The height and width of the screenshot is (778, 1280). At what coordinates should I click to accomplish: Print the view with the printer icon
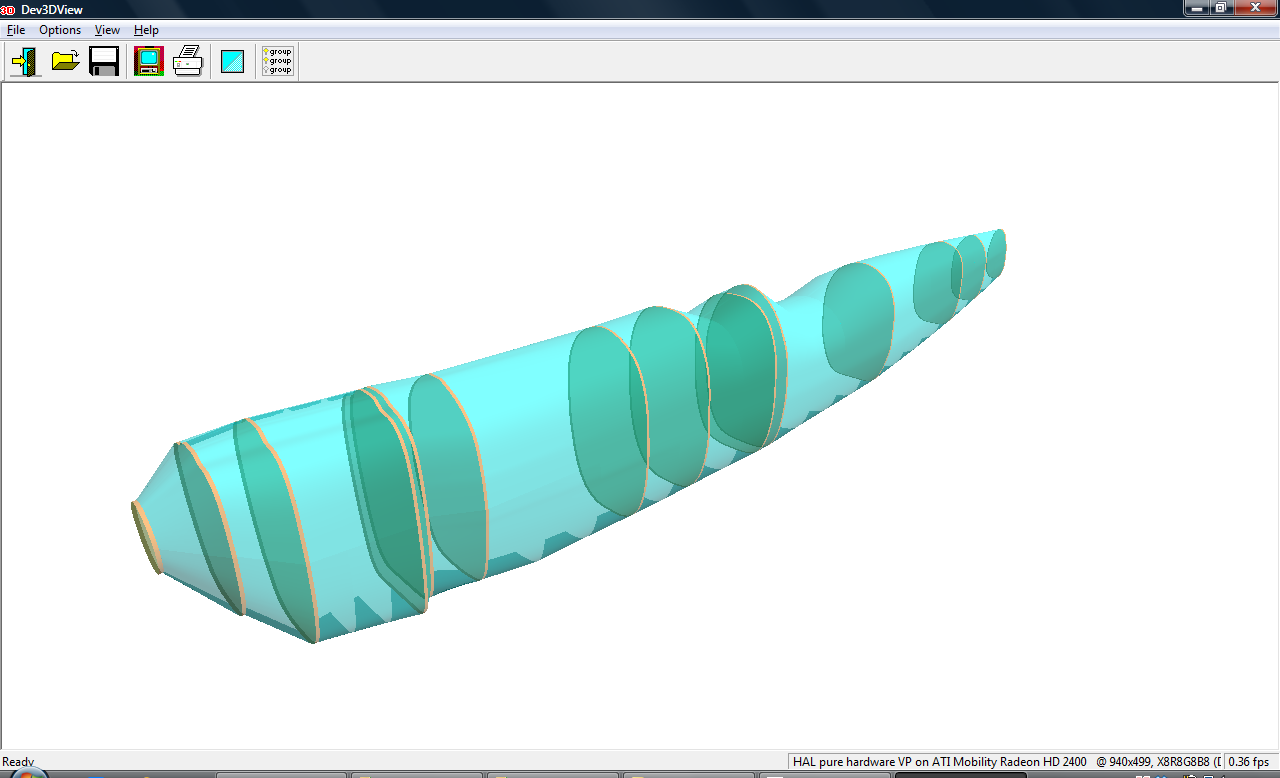pyautogui.click(x=188, y=62)
